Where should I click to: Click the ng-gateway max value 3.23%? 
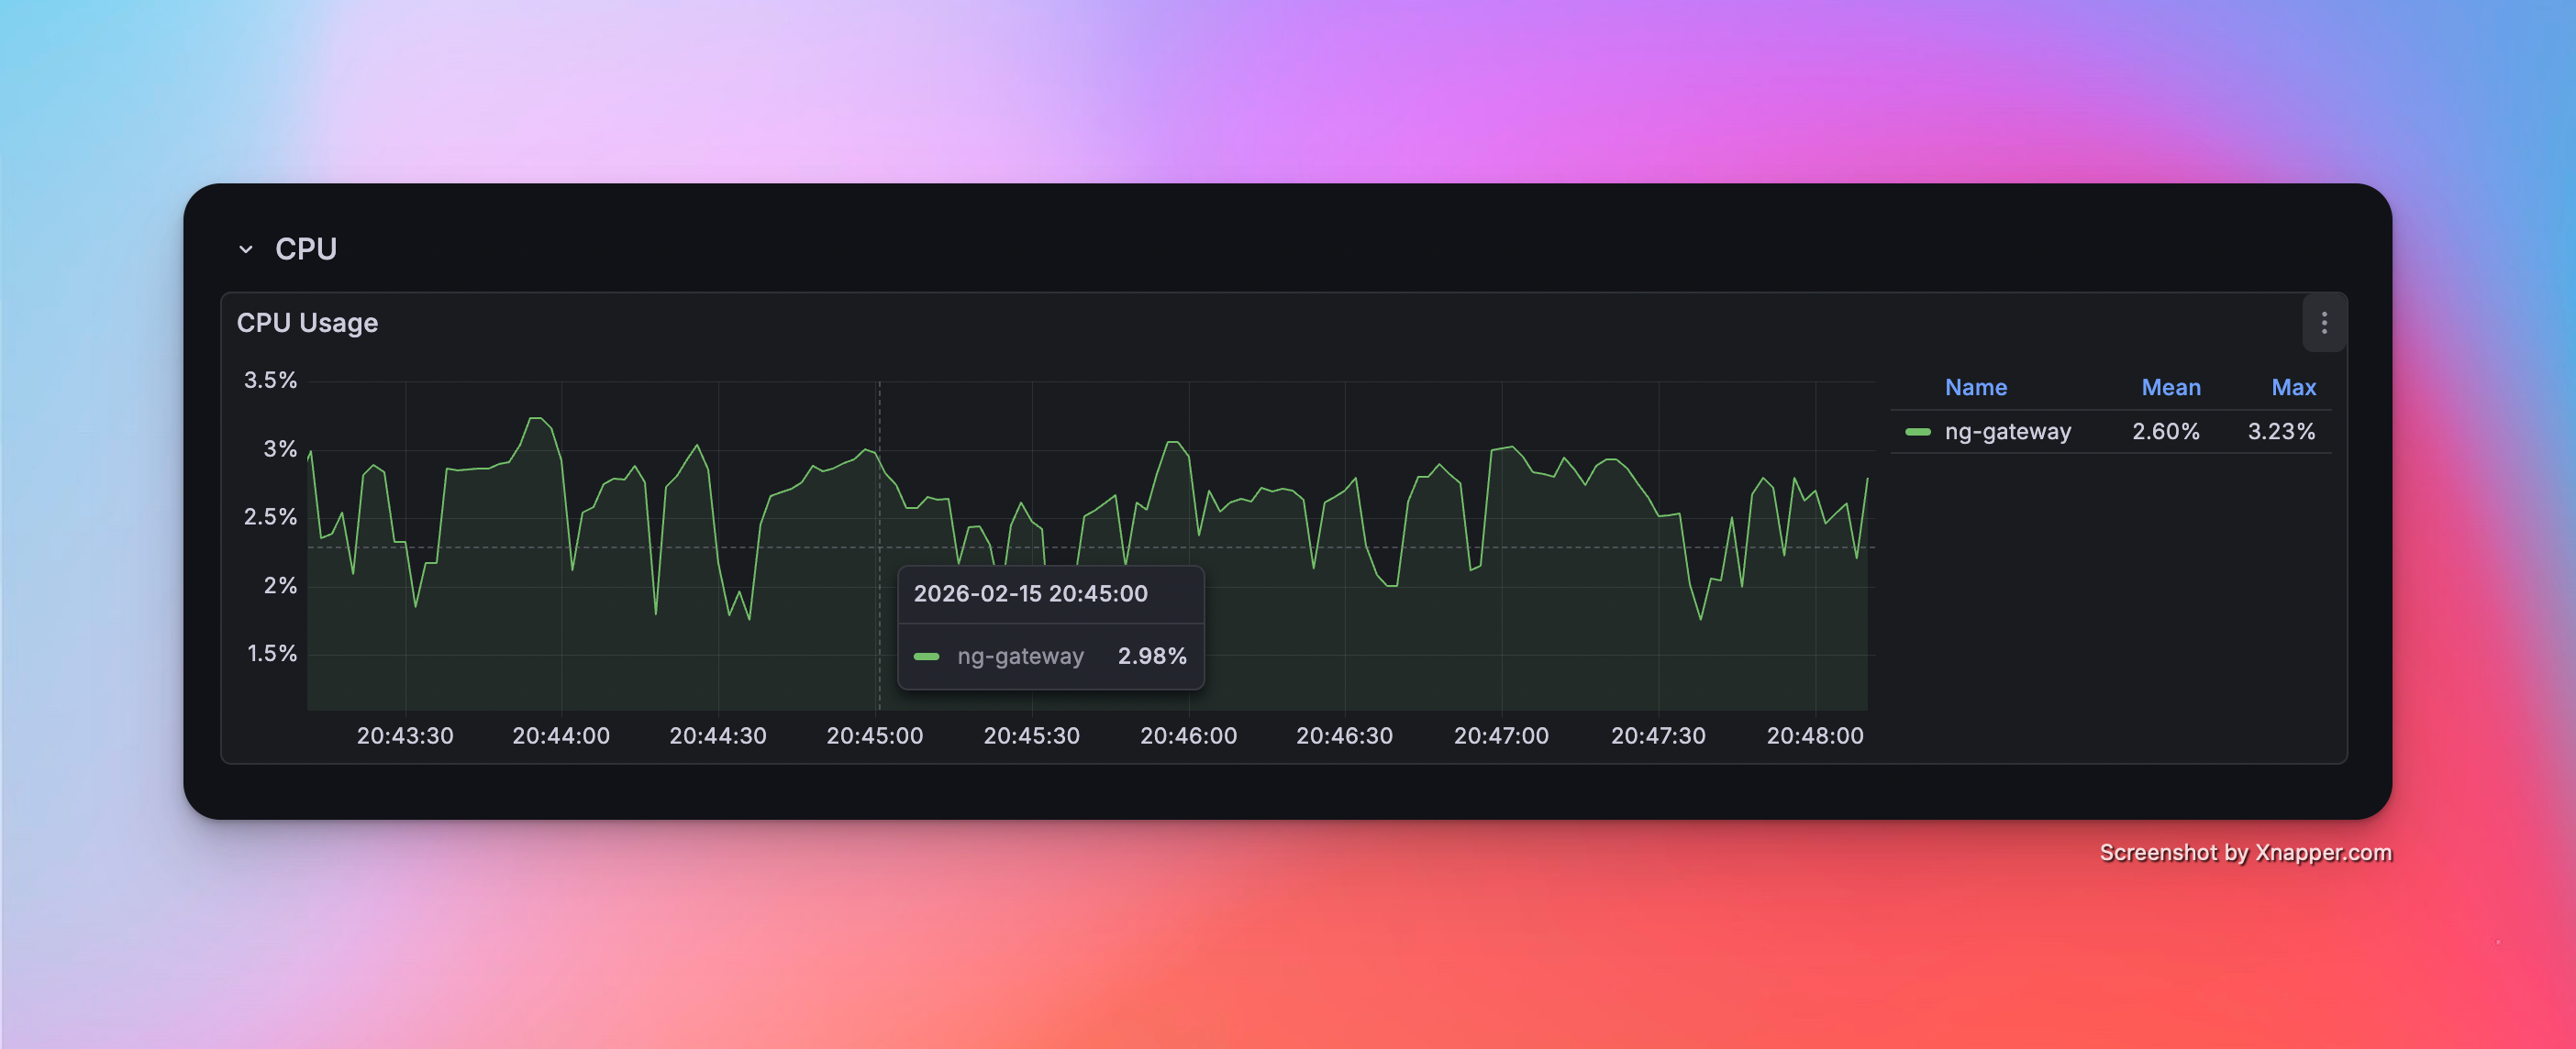2281,431
